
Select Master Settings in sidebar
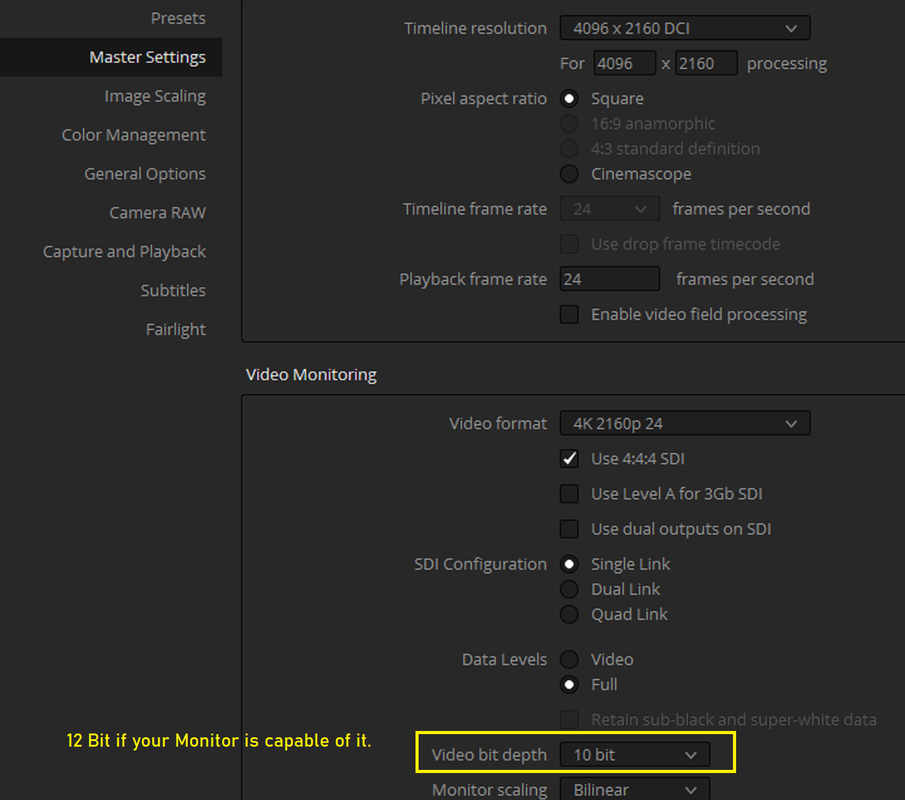pos(111,57)
